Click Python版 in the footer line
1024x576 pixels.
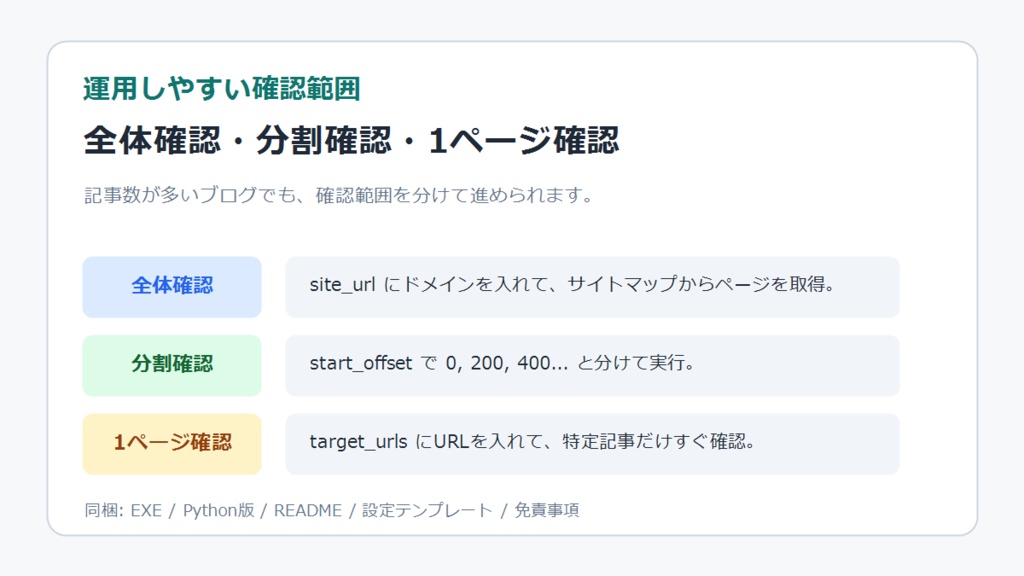218,510
